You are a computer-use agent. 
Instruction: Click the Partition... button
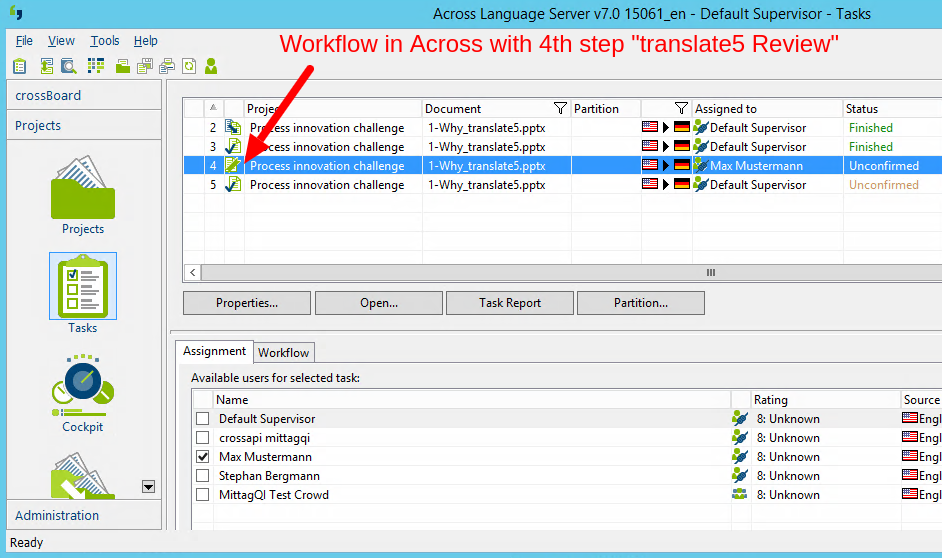point(640,303)
